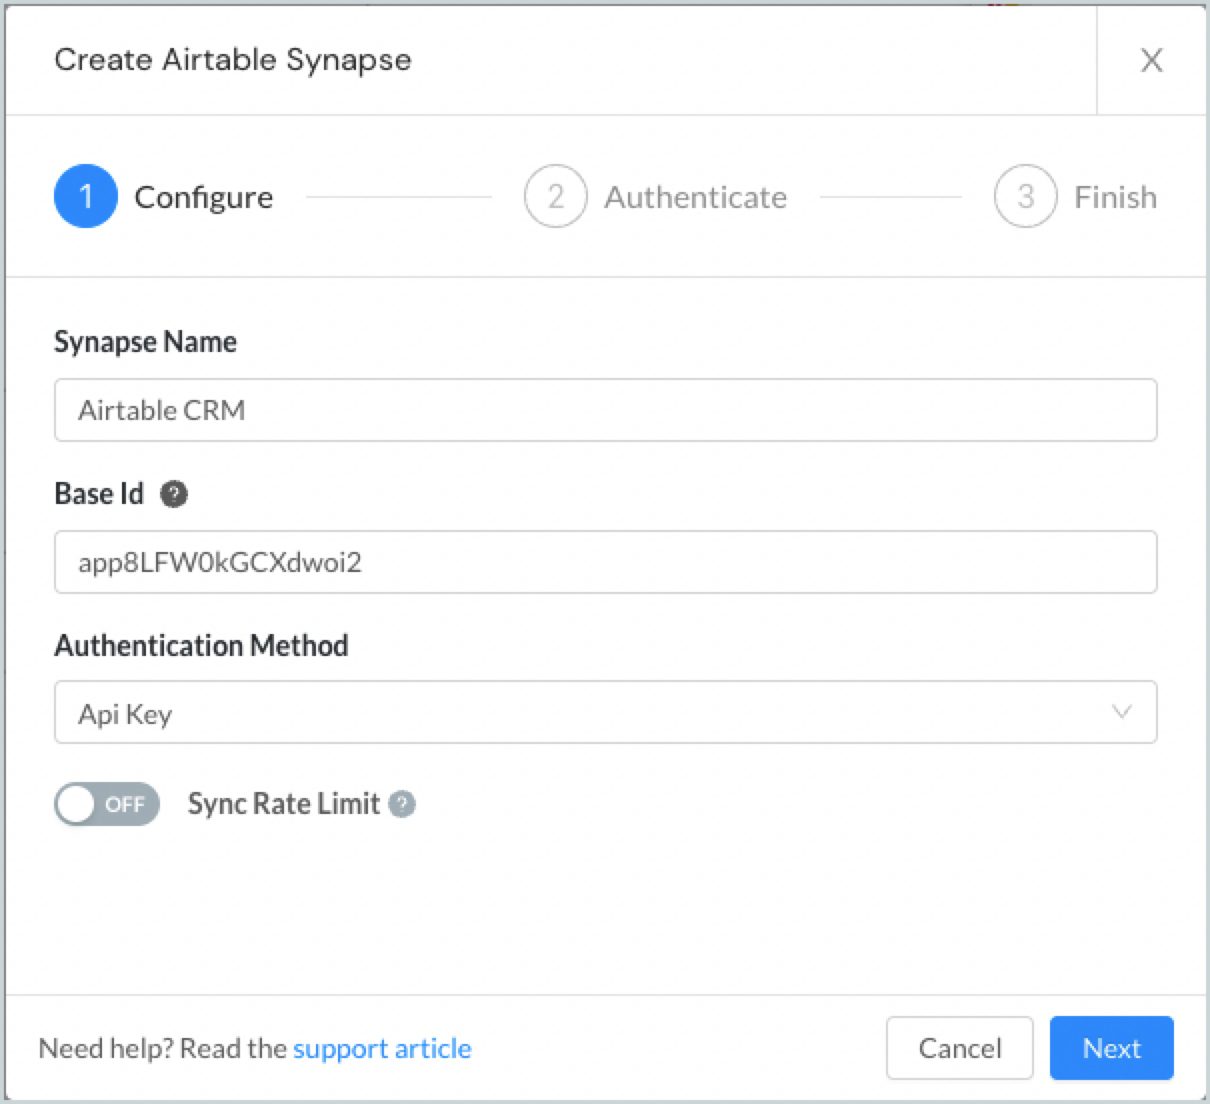Click step 3 Finish circle indicator
The width and height of the screenshot is (1210, 1104).
pyautogui.click(x=1024, y=196)
